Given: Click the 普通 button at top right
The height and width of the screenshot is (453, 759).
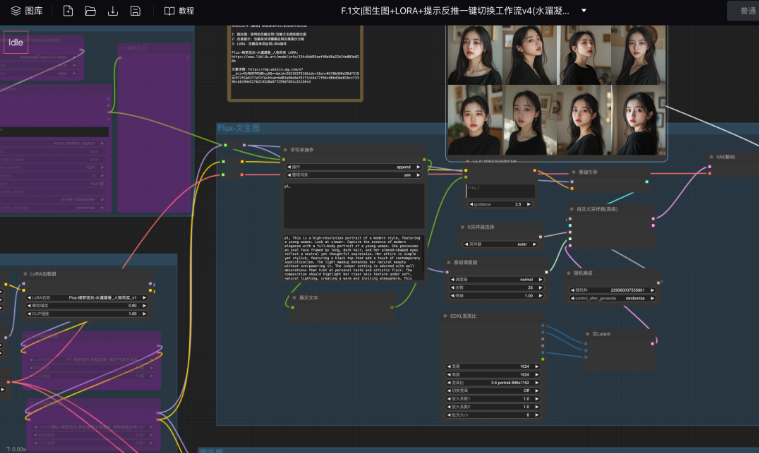Looking at the screenshot, I should pos(744,11).
